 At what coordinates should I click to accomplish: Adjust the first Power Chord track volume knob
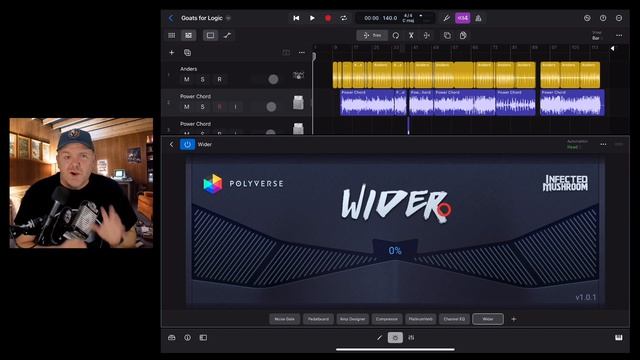[271, 107]
